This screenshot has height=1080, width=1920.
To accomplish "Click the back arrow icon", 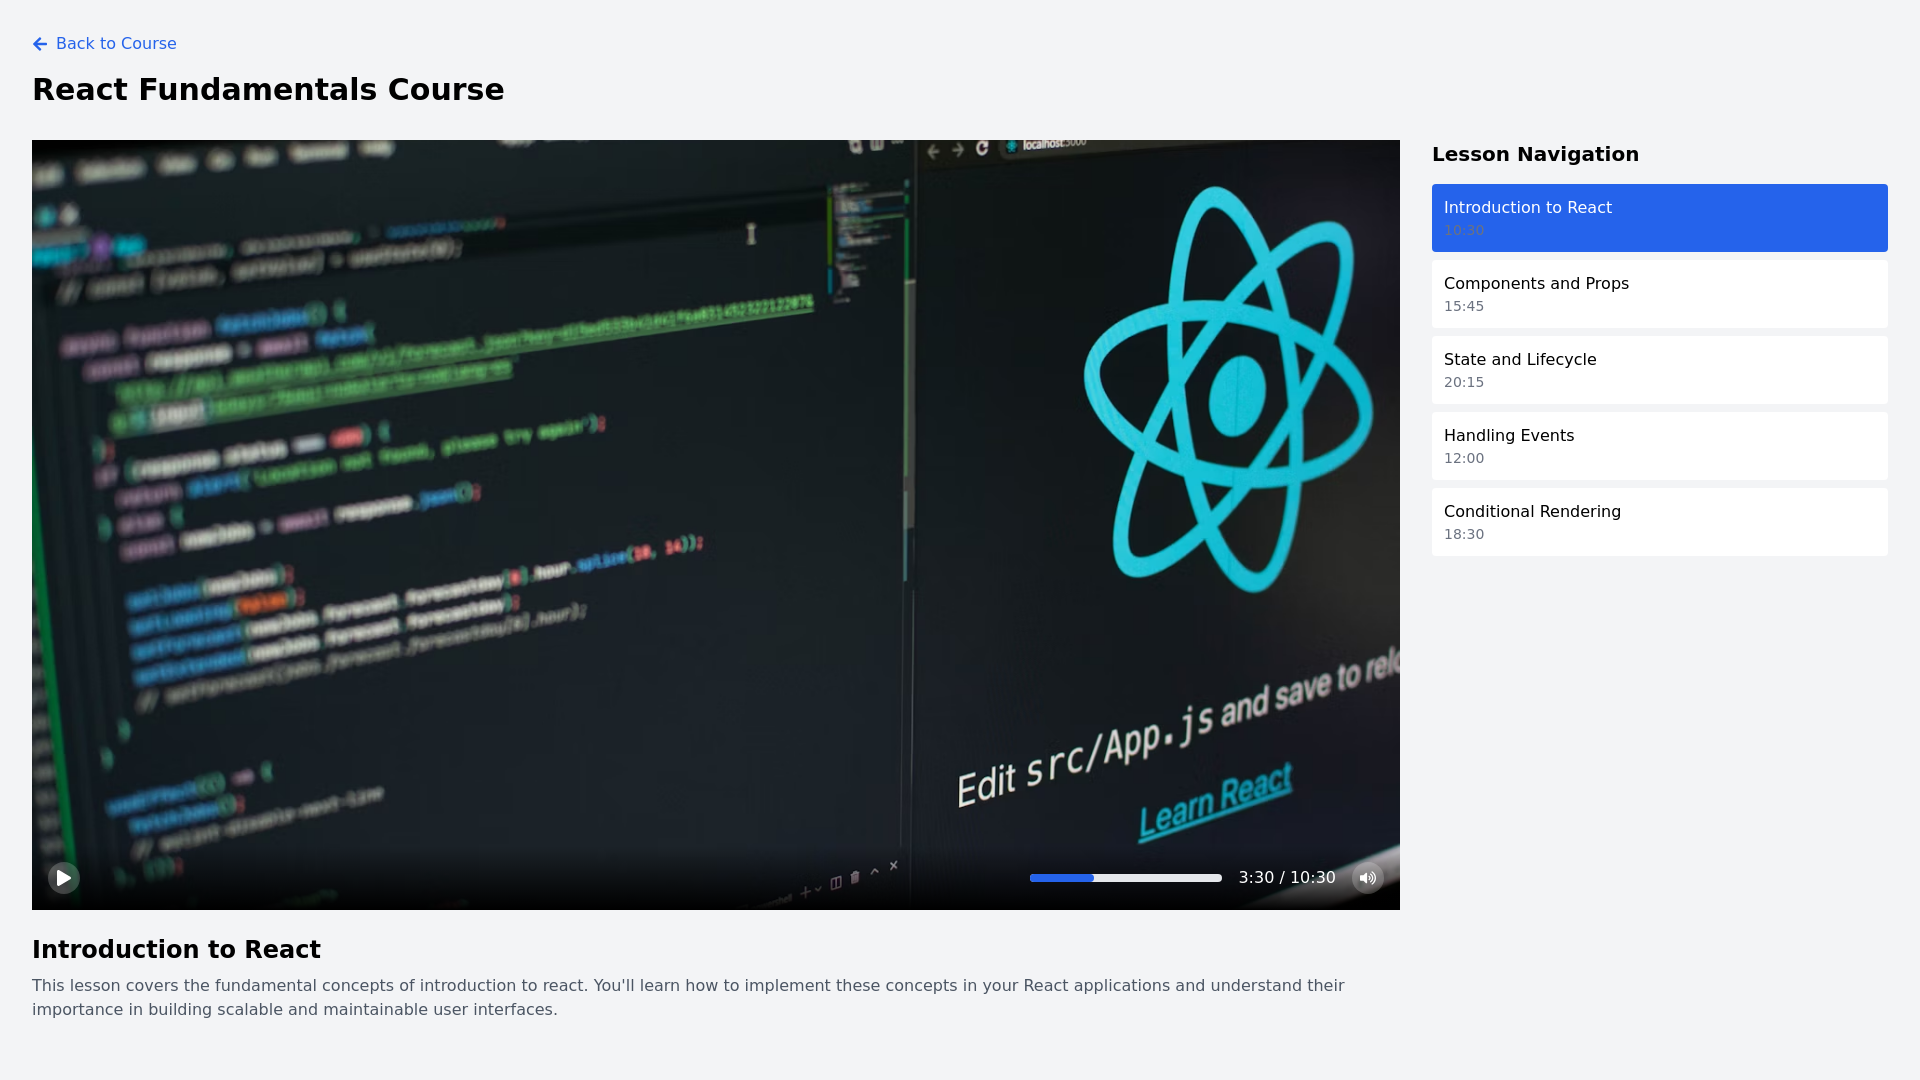I will (40, 44).
